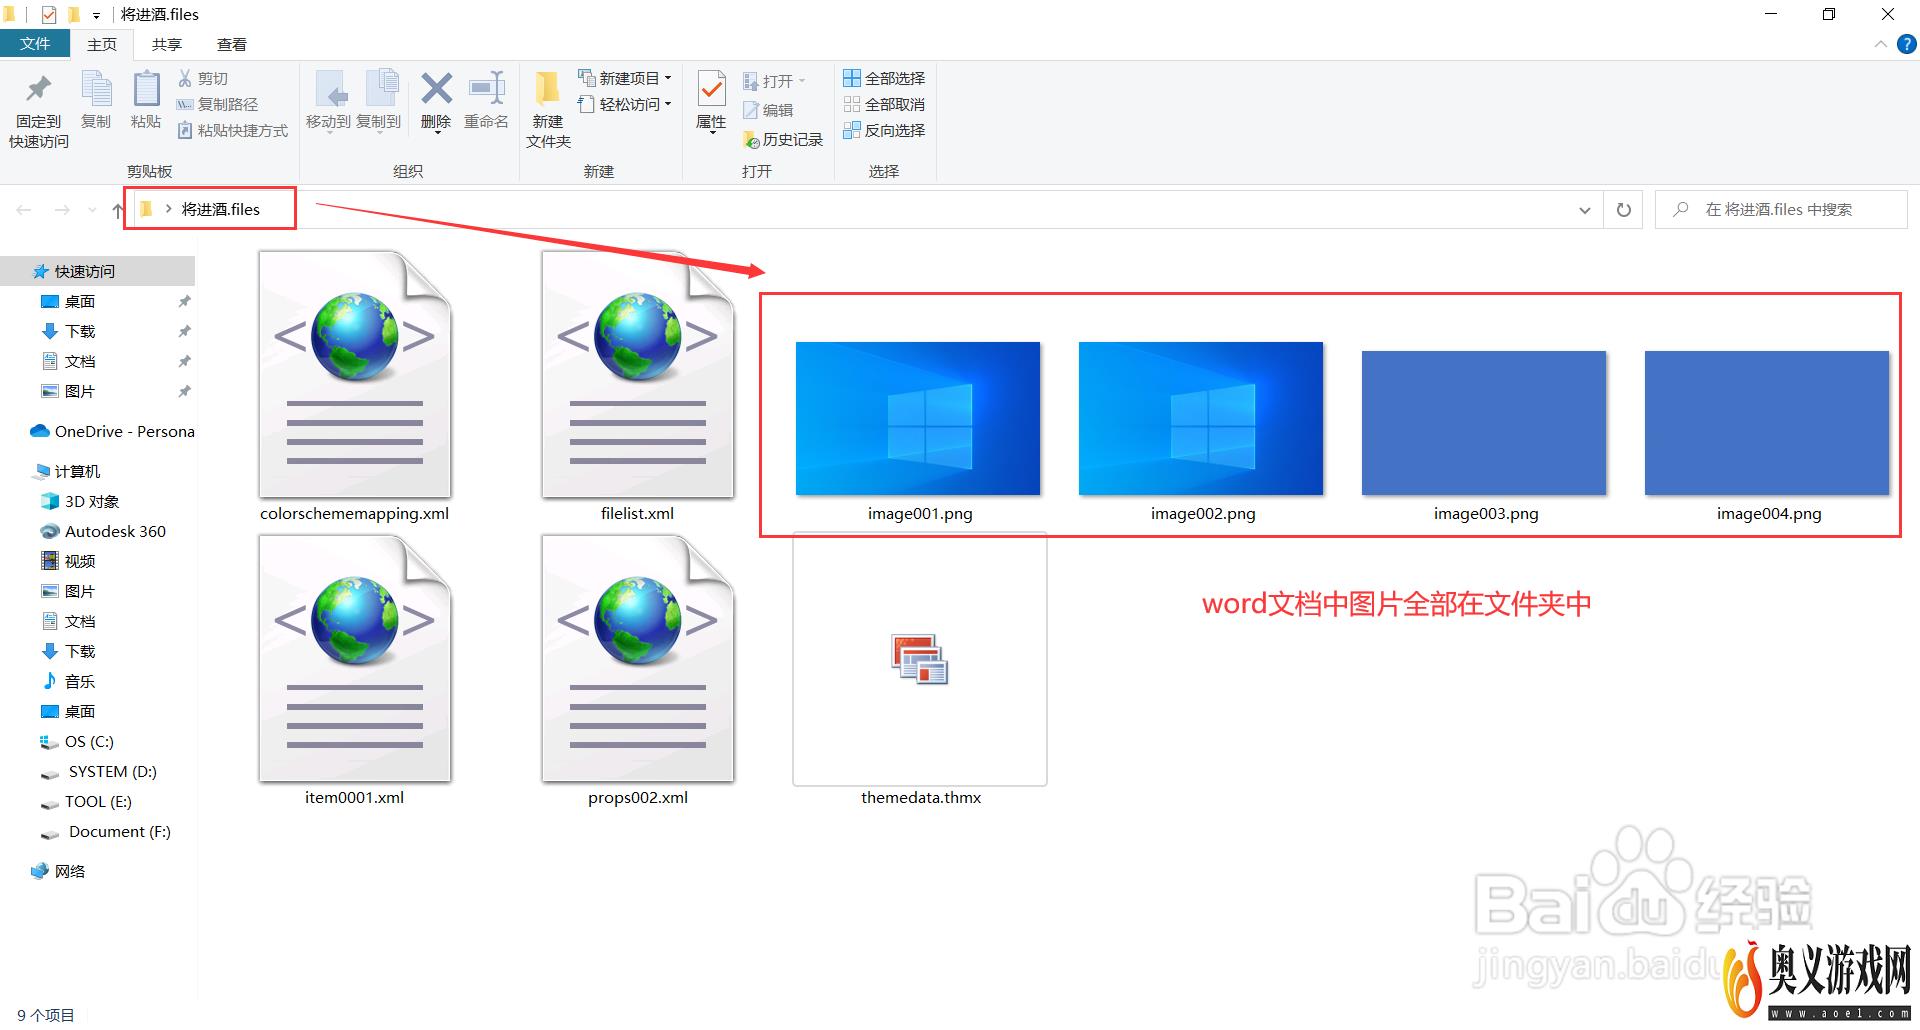This screenshot has width=1920, height=1030.
Task: Open the colorschememapping.xml file
Action: tap(355, 387)
